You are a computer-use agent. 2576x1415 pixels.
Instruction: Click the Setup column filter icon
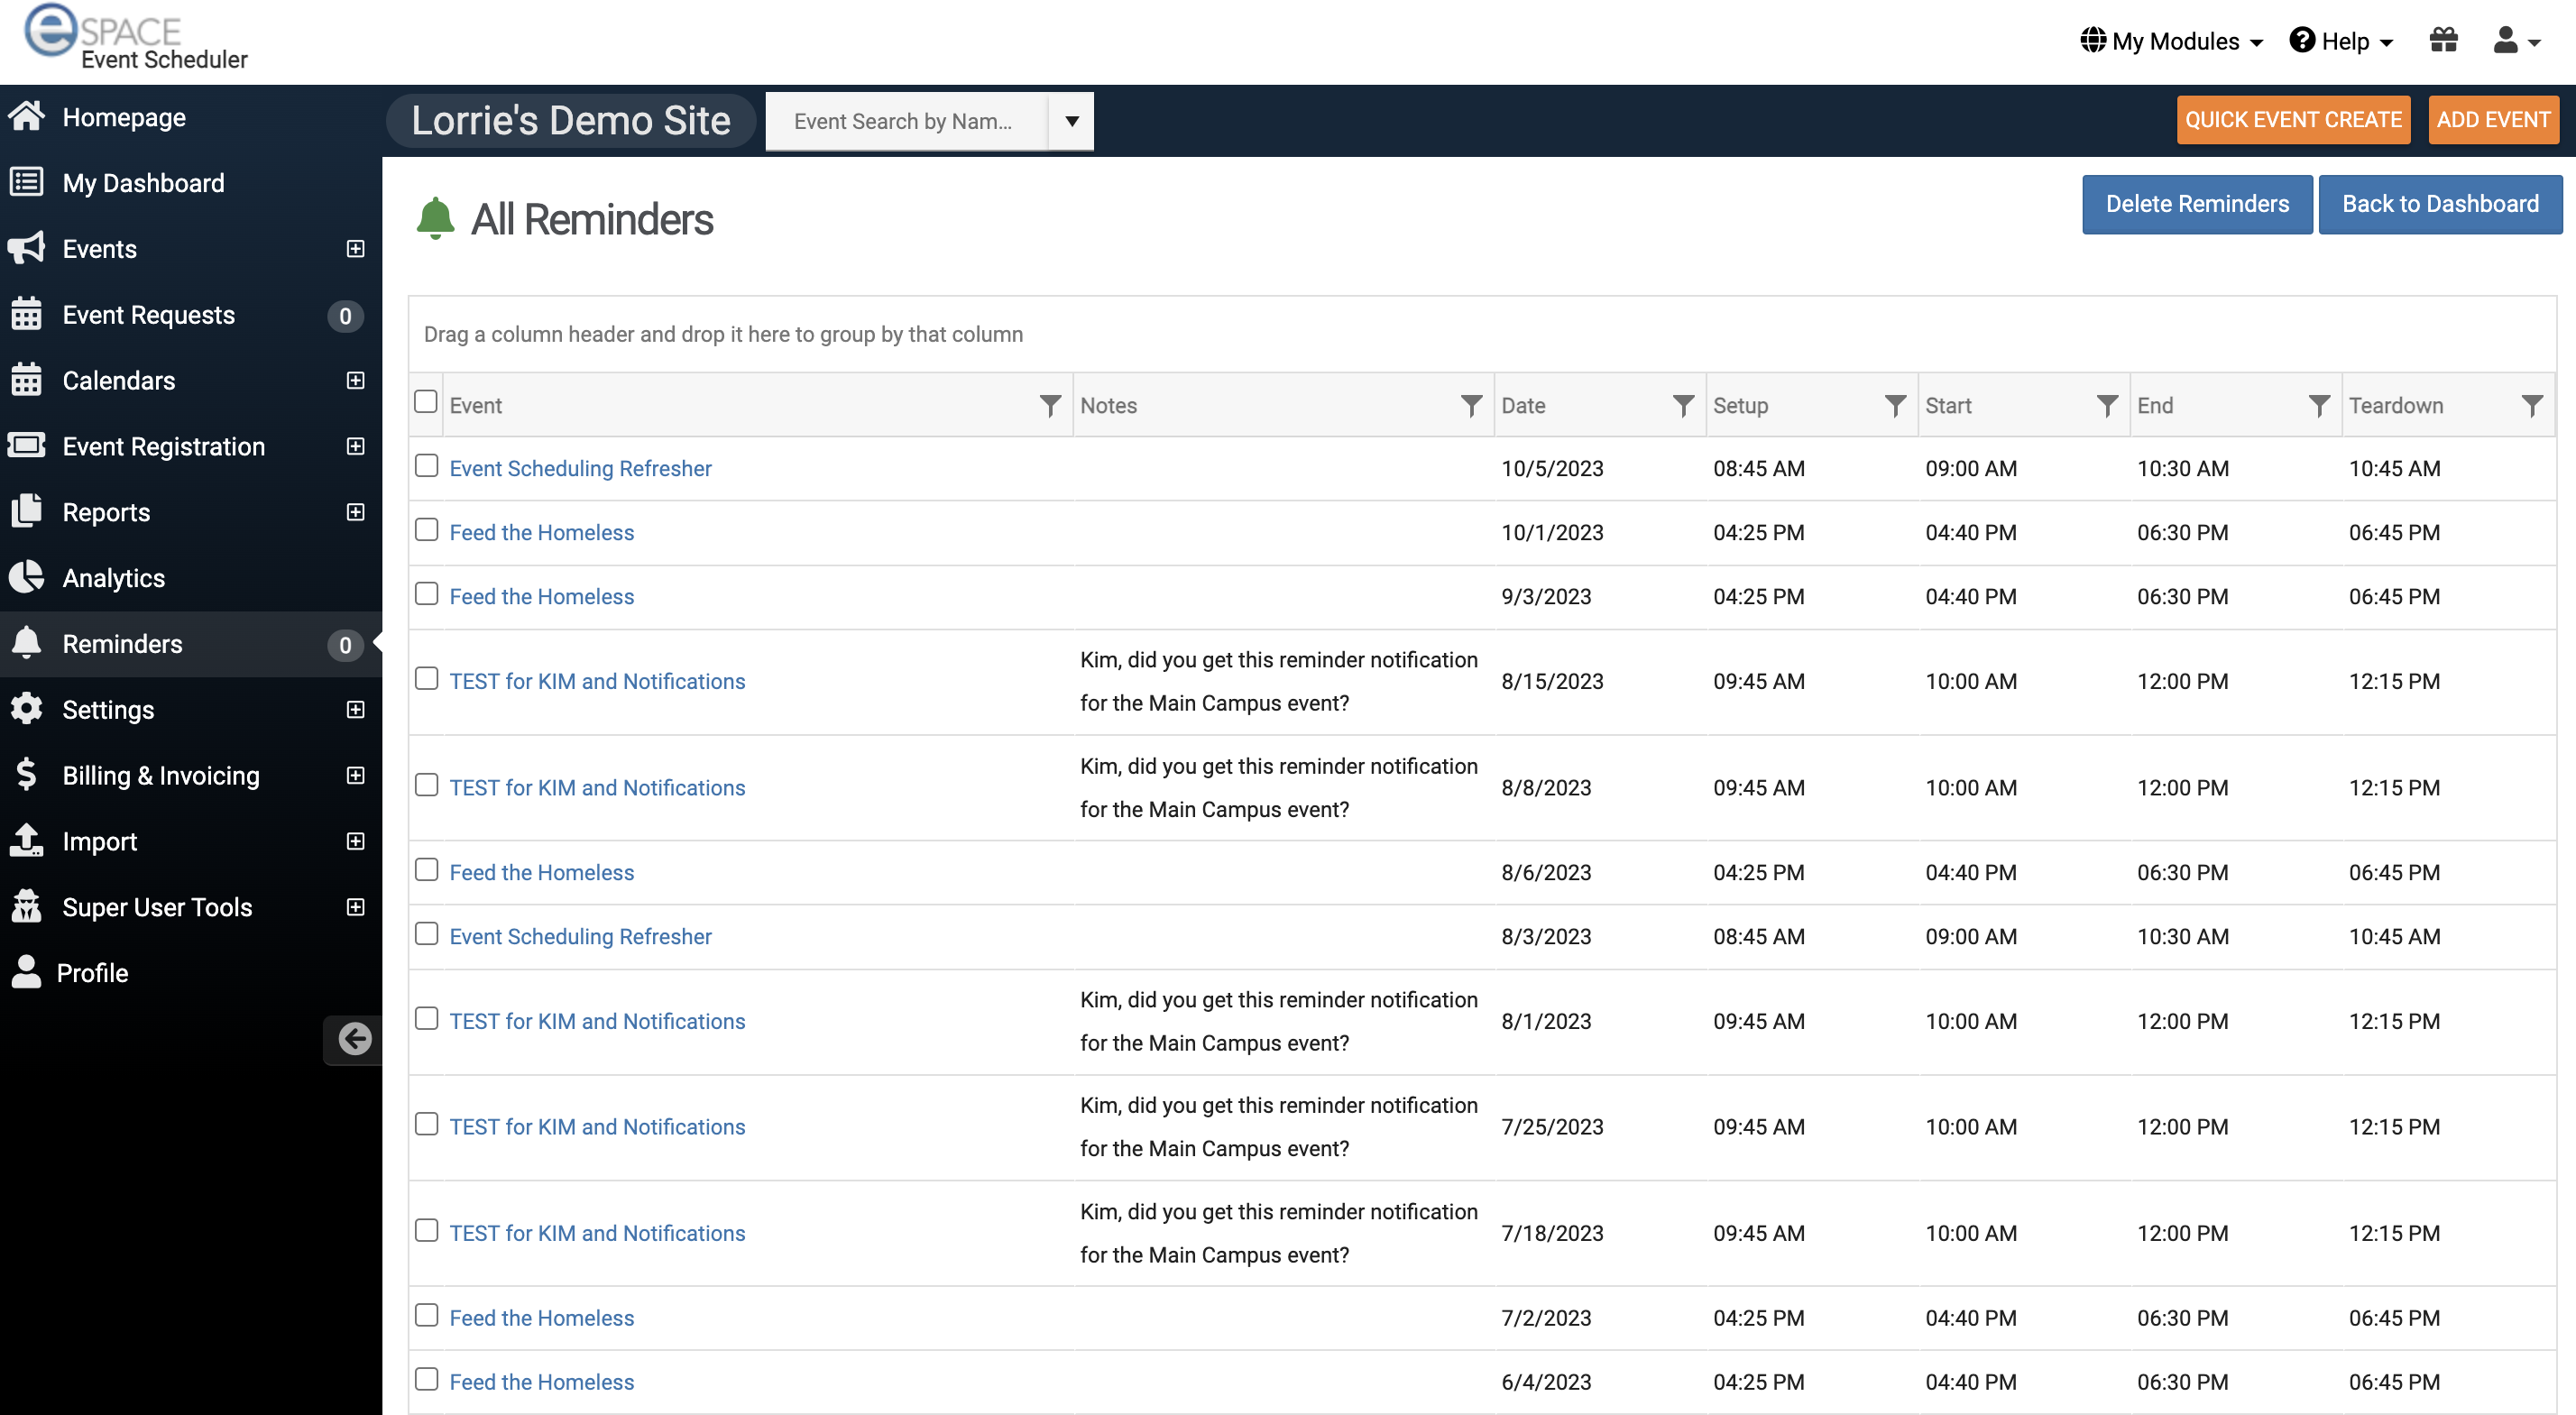coord(1895,405)
